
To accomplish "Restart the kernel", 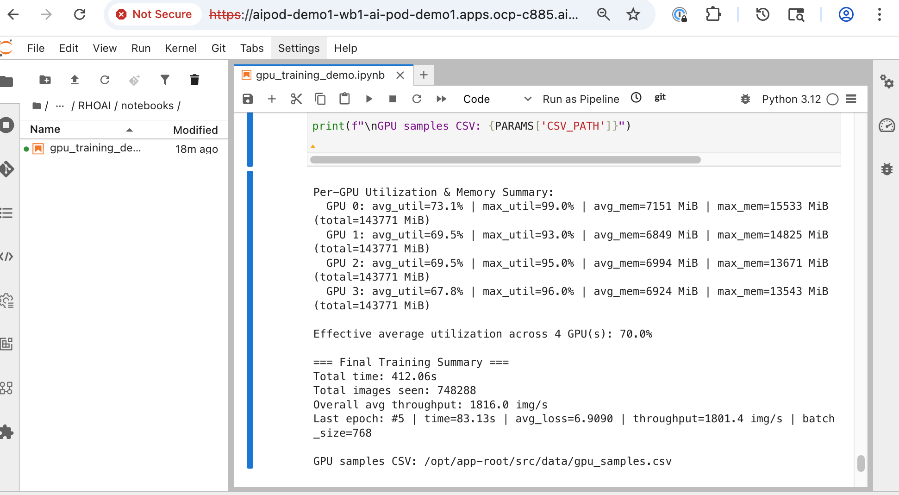I will (x=417, y=99).
